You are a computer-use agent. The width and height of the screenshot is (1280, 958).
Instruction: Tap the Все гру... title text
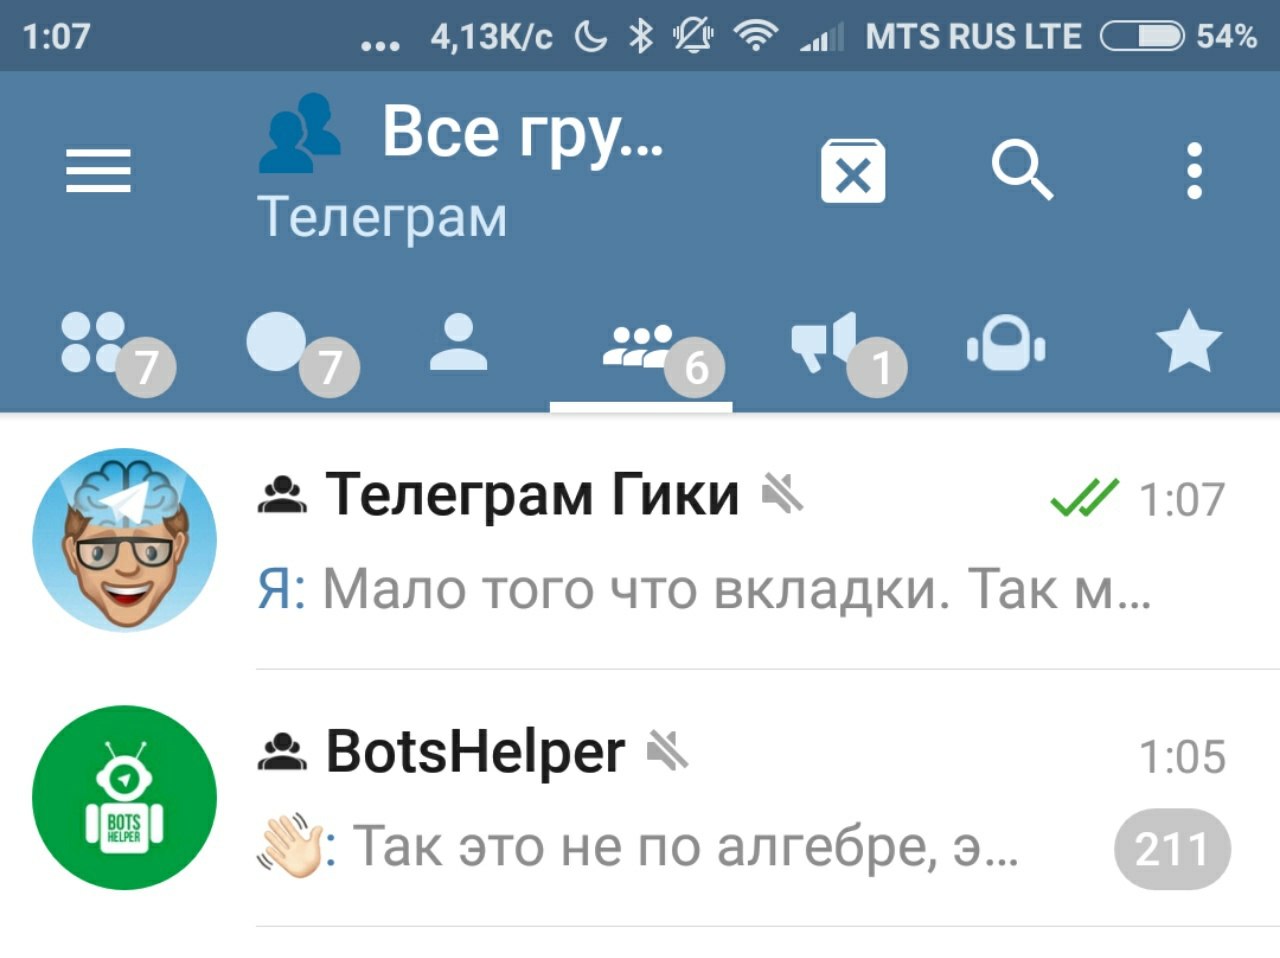coord(522,135)
